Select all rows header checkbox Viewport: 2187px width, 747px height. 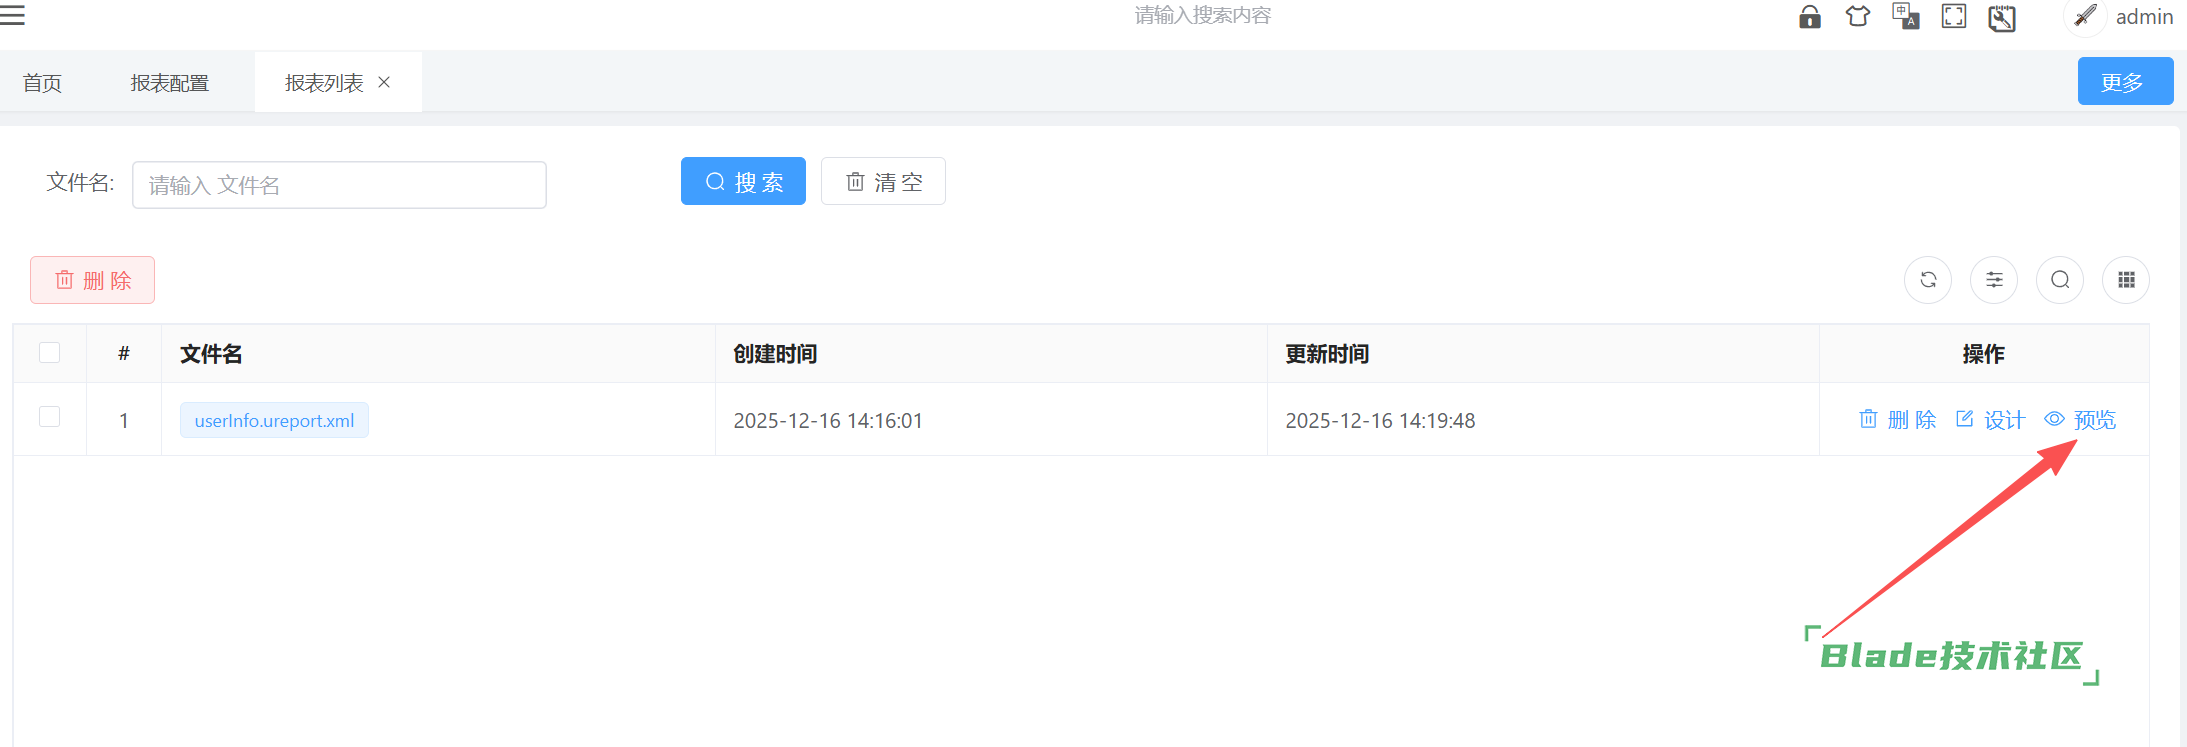point(49,353)
